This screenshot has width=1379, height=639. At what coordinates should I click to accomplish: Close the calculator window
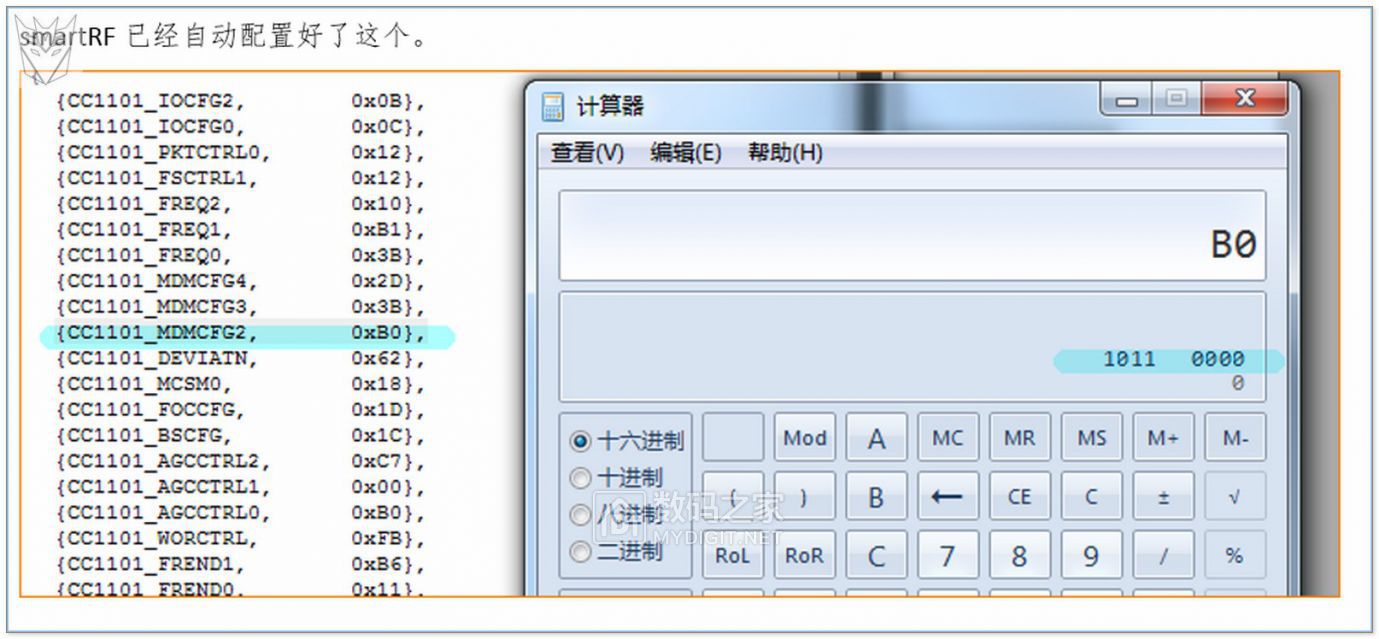pyautogui.click(x=1244, y=98)
